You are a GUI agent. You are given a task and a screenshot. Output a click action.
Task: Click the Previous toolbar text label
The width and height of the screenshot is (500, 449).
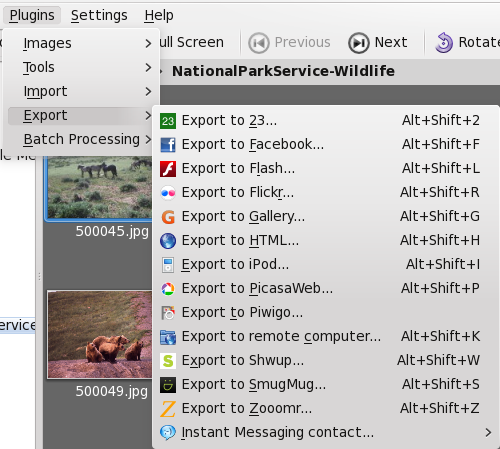click(303, 42)
